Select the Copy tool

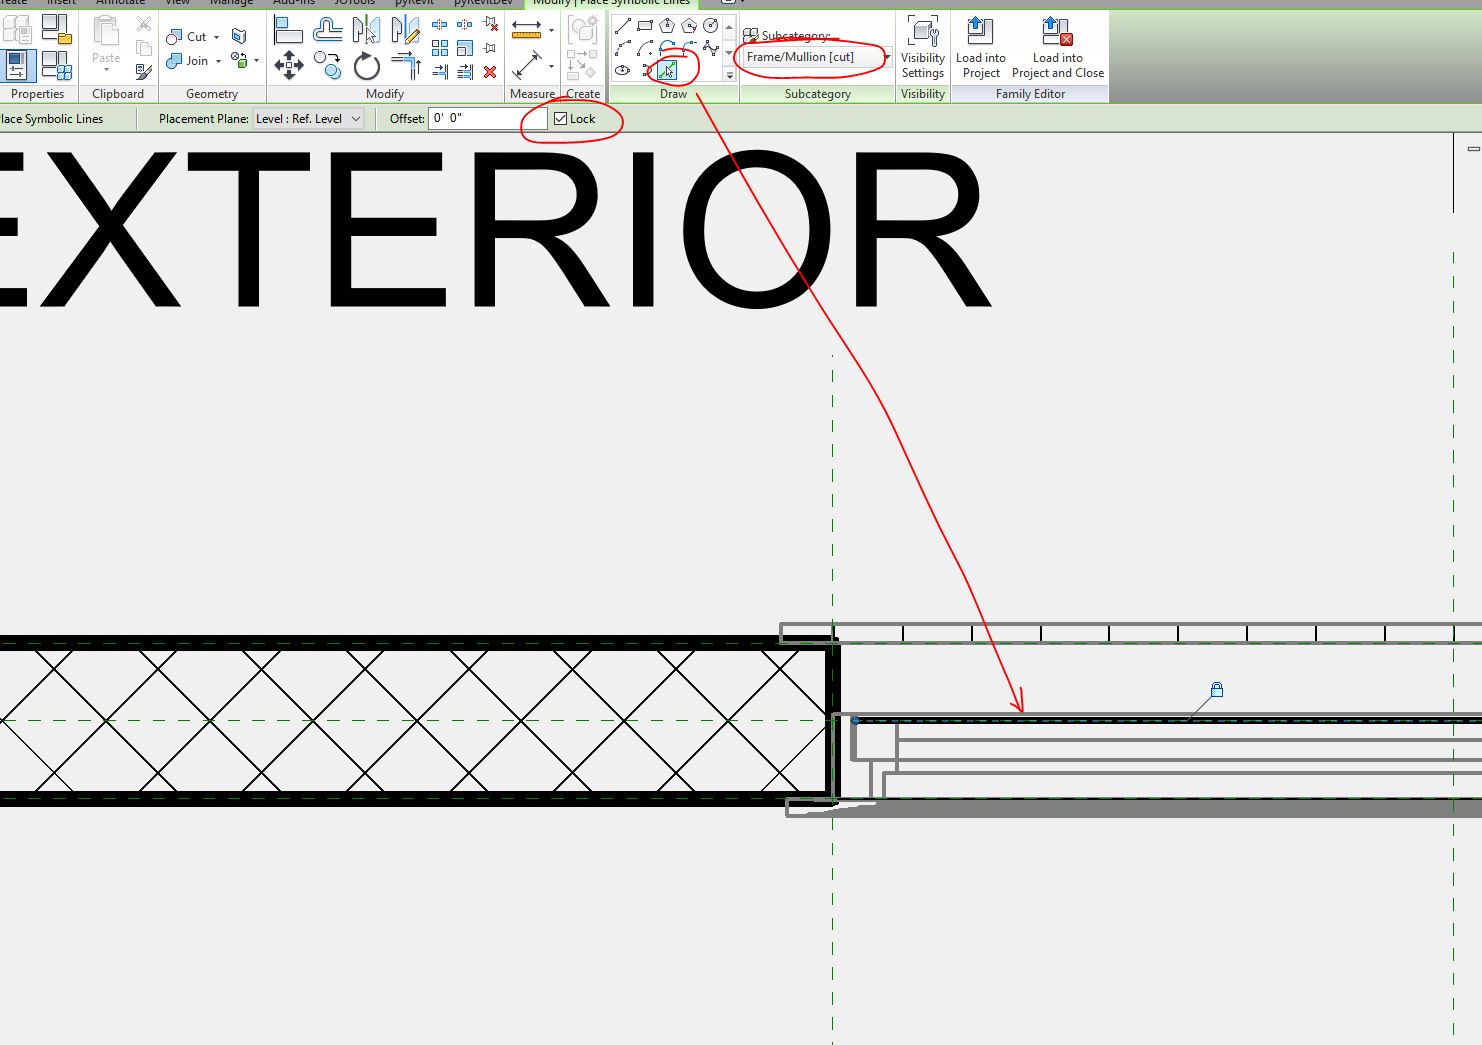(x=327, y=66)
